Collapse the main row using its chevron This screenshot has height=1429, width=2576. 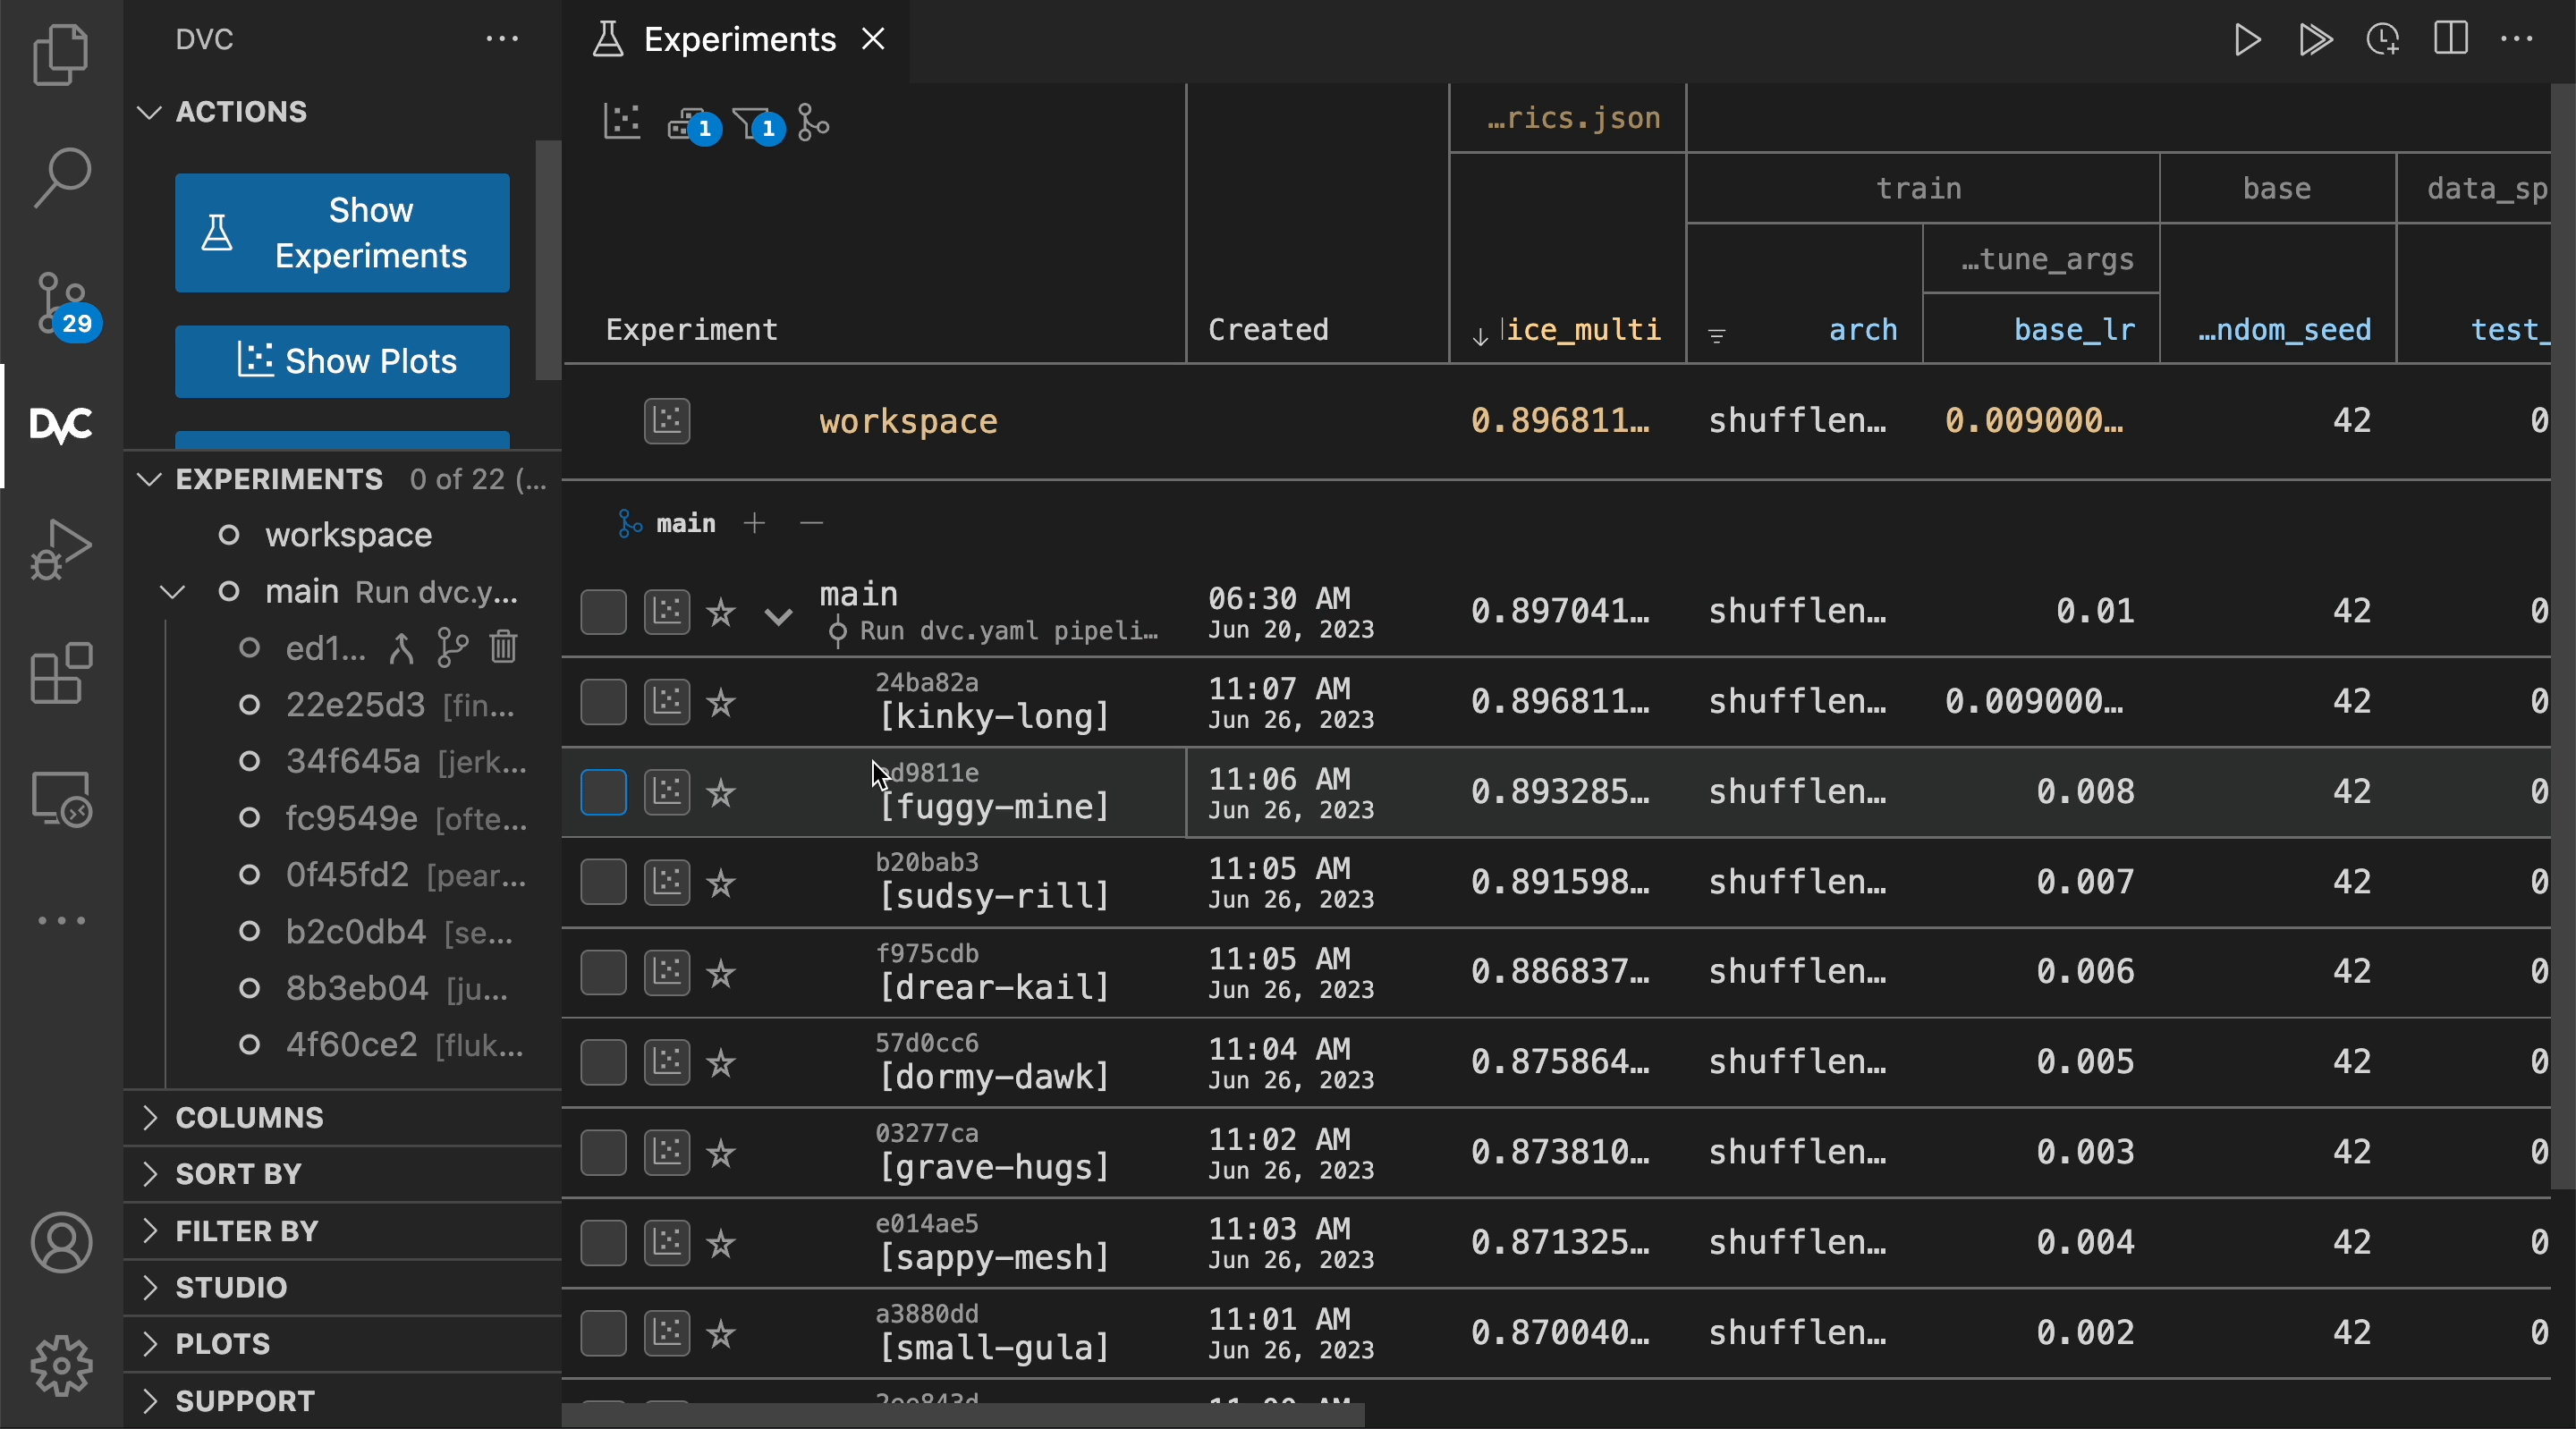[778, 617]
